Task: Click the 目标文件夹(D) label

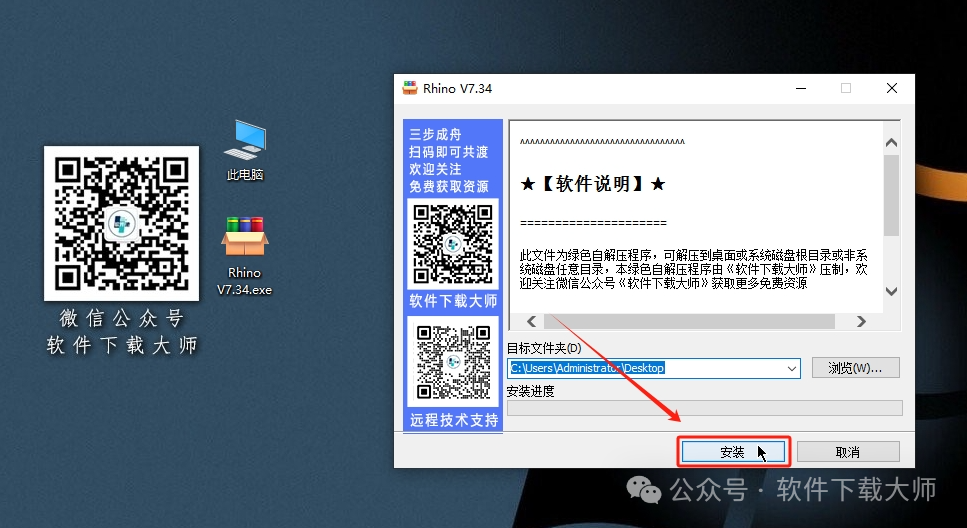Action: point(544,349)
